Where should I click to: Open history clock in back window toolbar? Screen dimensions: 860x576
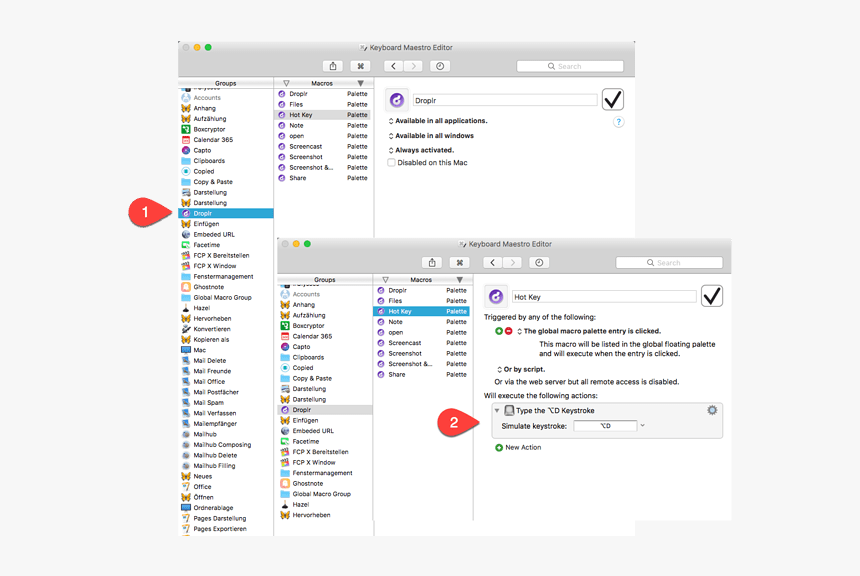tap(440, 66)
